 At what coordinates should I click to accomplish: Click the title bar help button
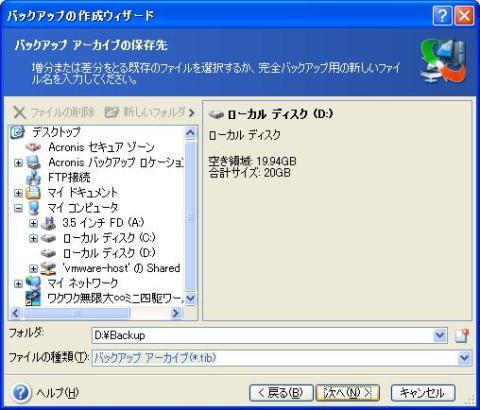[442, 15]
